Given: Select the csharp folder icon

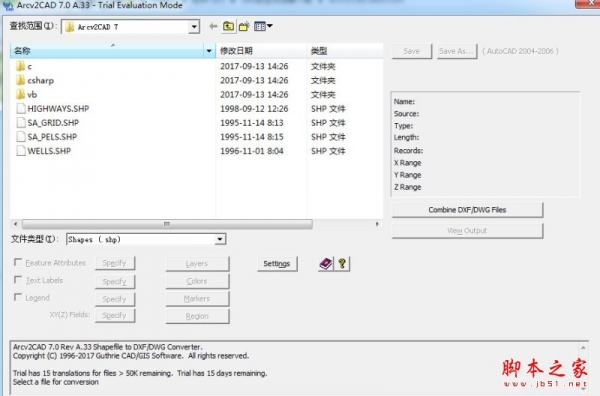Looking at the screenshot, I should click(21, 80).
